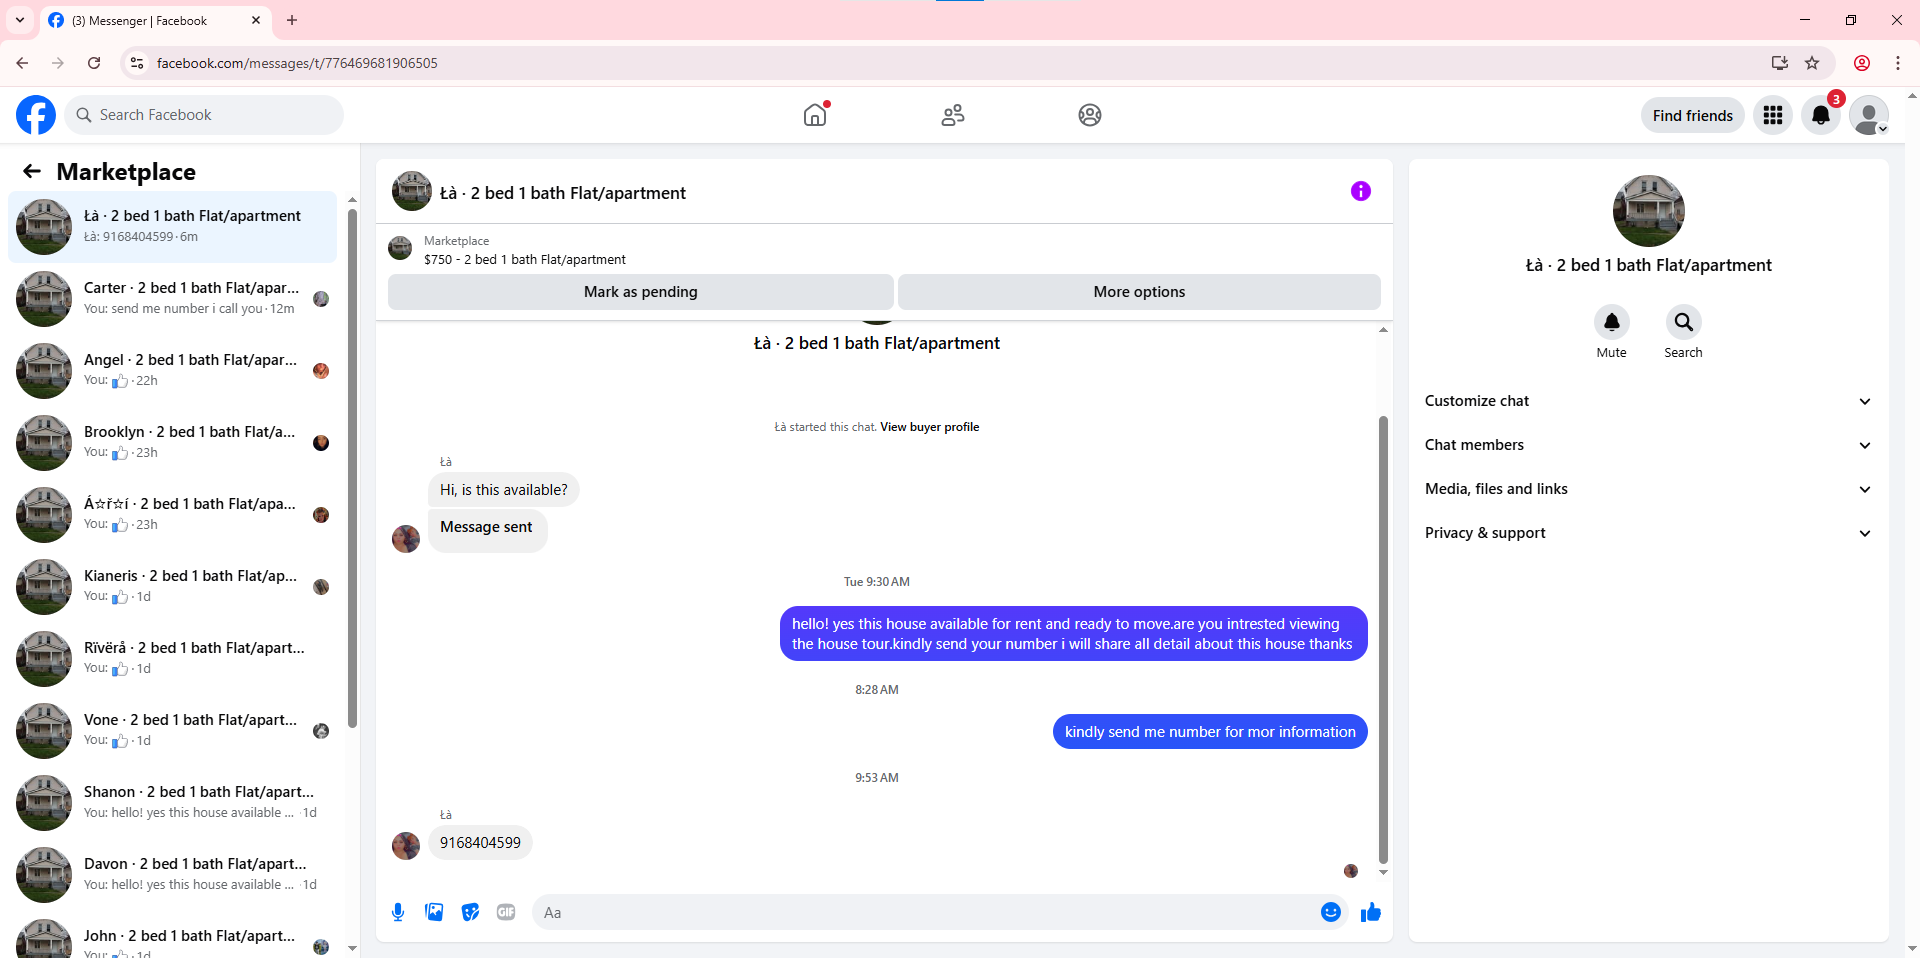Close the Messenger browser tab

point(256,20)
